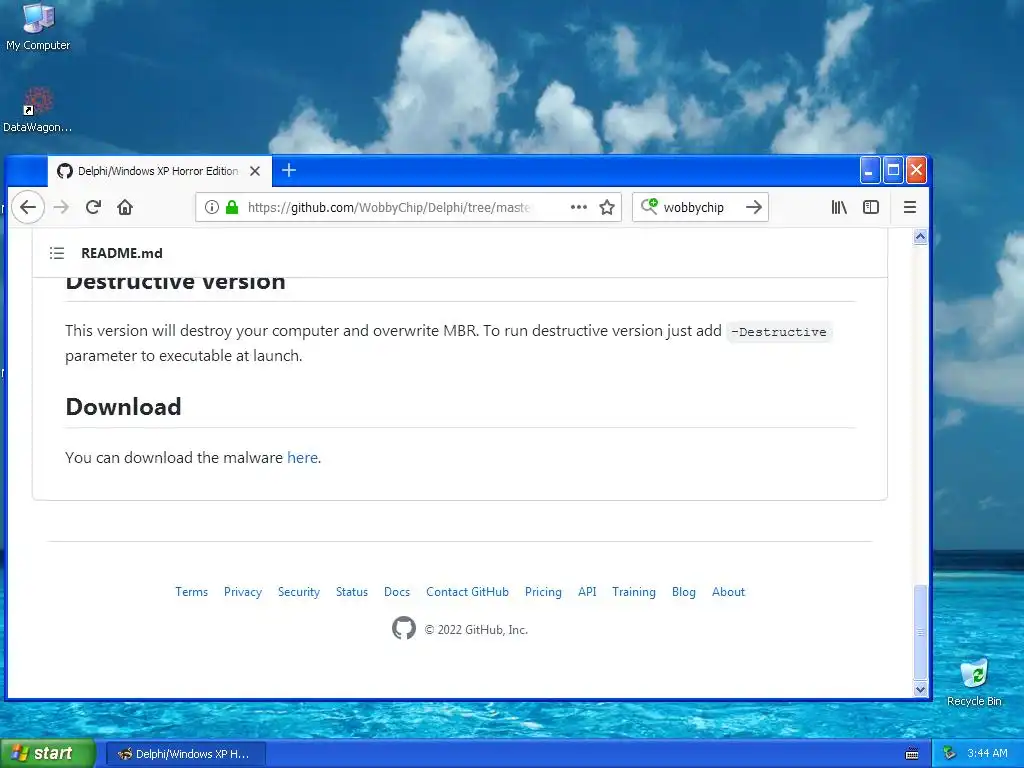
Task: Bookmark this page with the star
Action: pyautogui.click(x=607, y=207)
